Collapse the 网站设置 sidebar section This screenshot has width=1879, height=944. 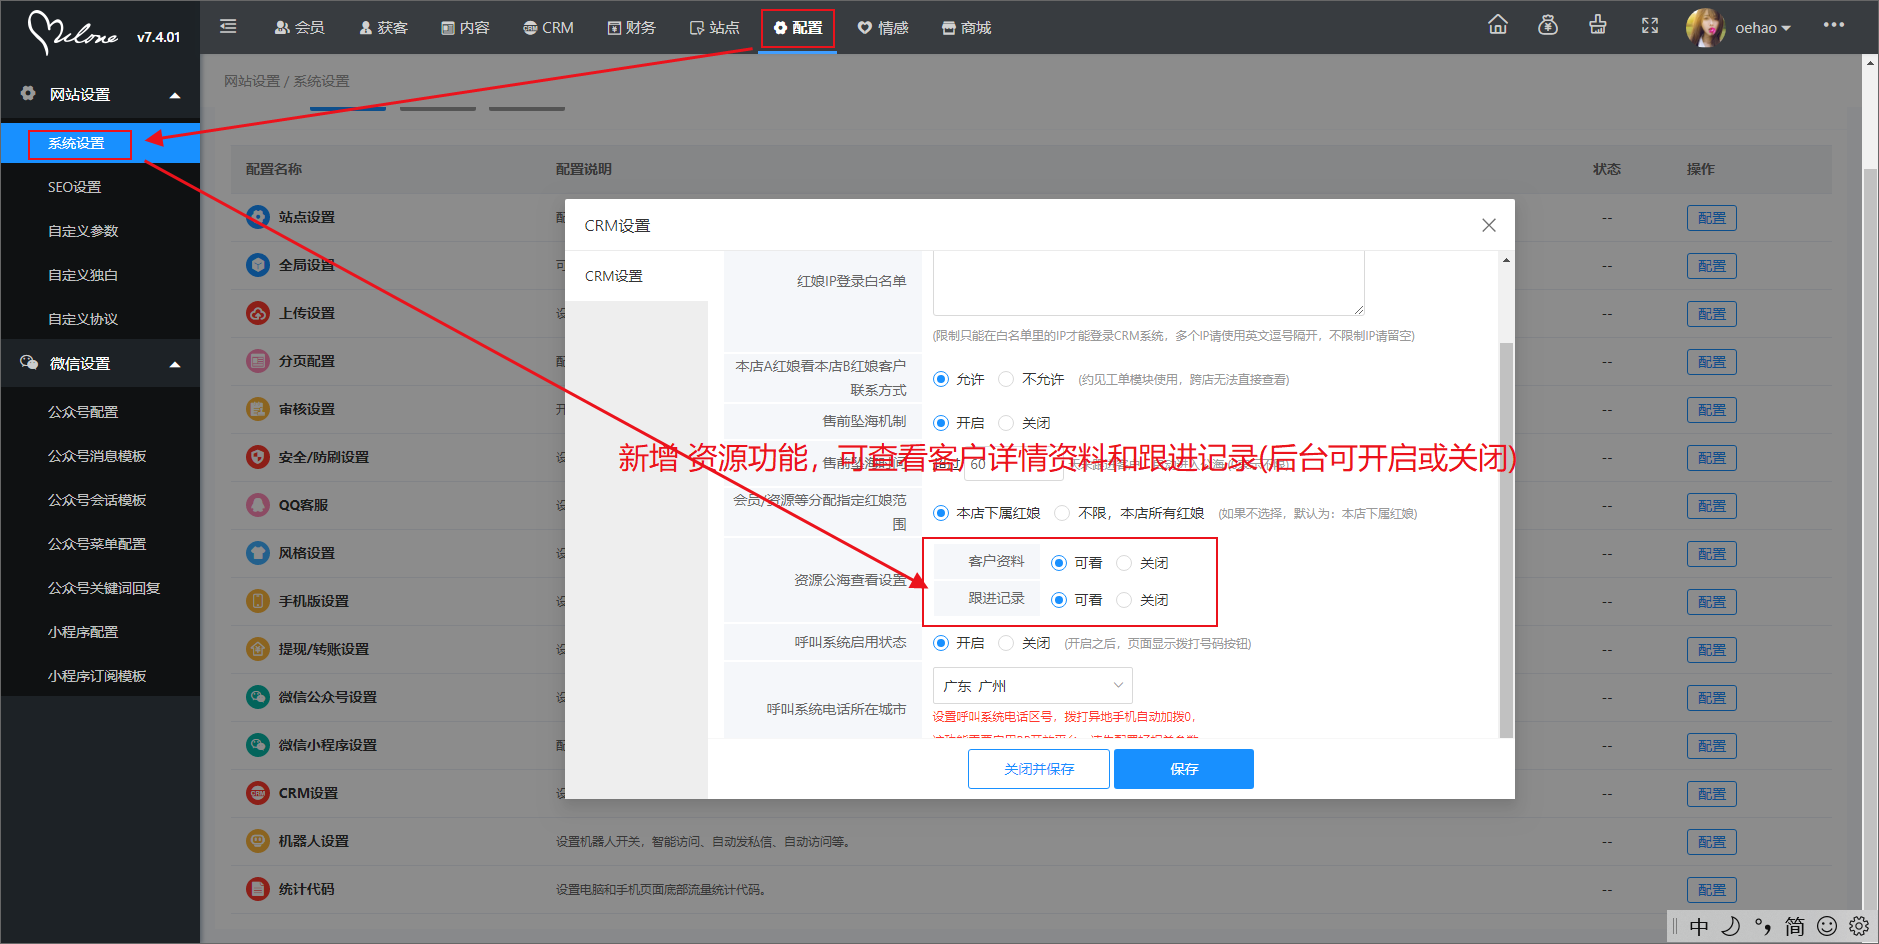pos(175,95)
